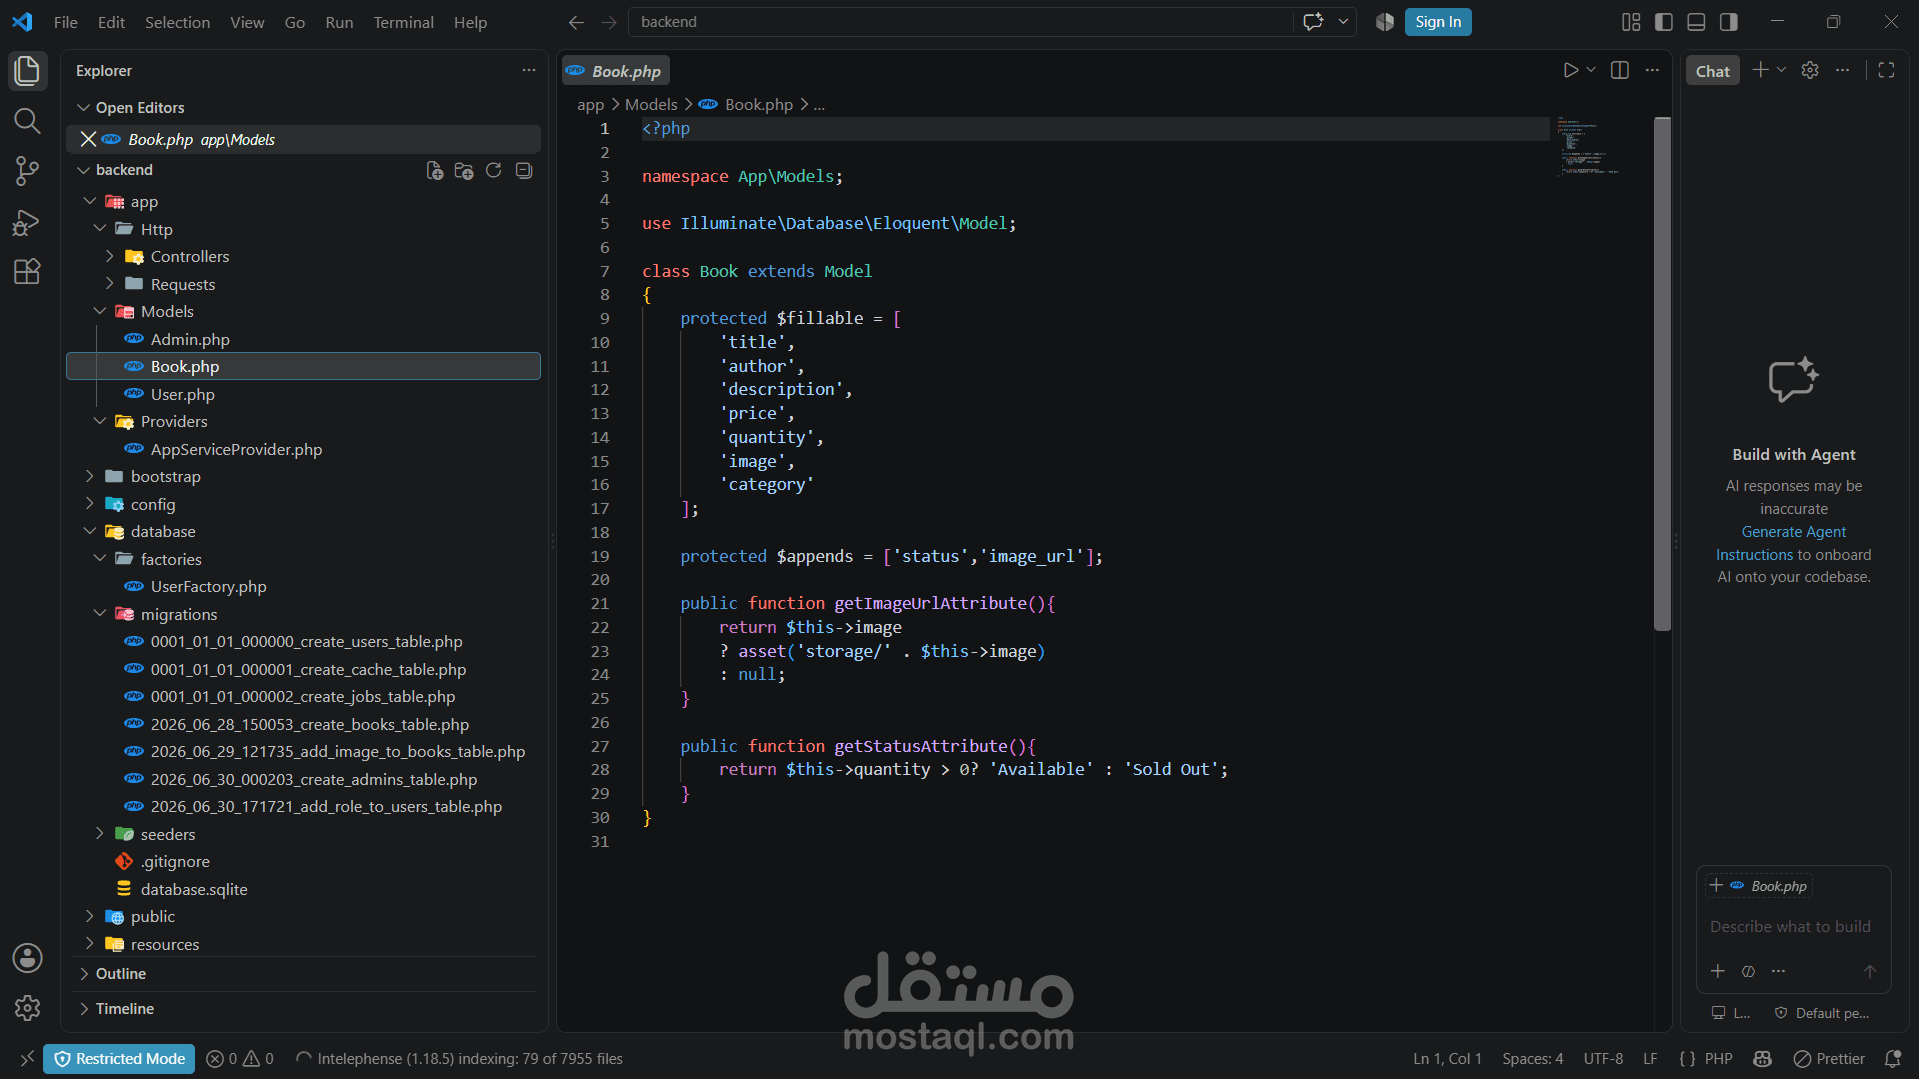The width and height of the screenshot is (1919, 1079).
Task: Expand the Controllers folder
Action: click(110, 257)
